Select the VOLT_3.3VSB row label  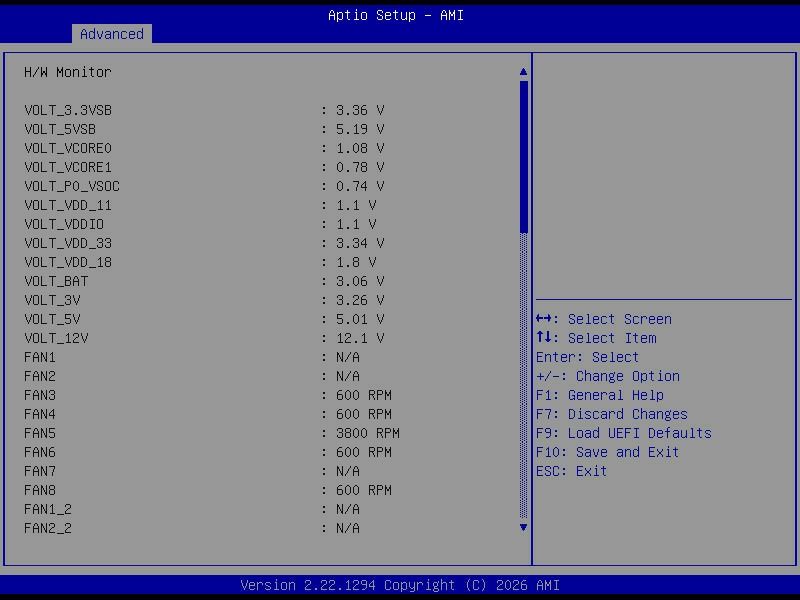68,110
